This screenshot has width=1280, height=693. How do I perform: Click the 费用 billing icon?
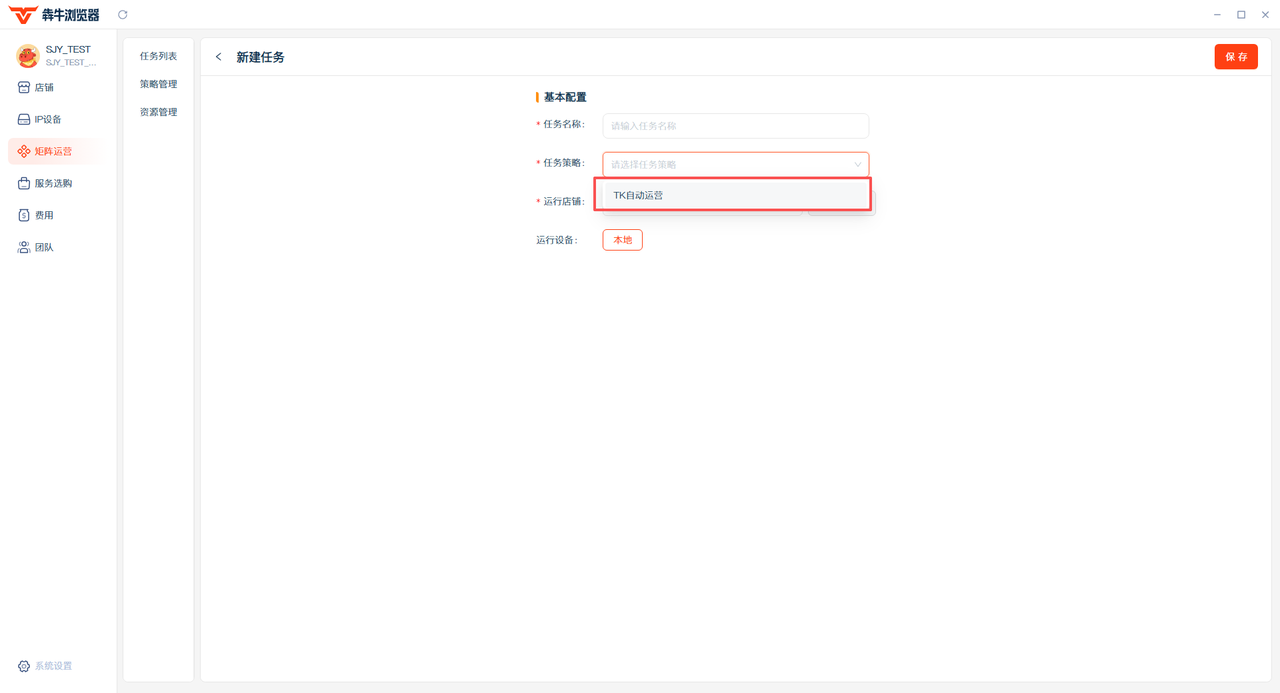24,215
